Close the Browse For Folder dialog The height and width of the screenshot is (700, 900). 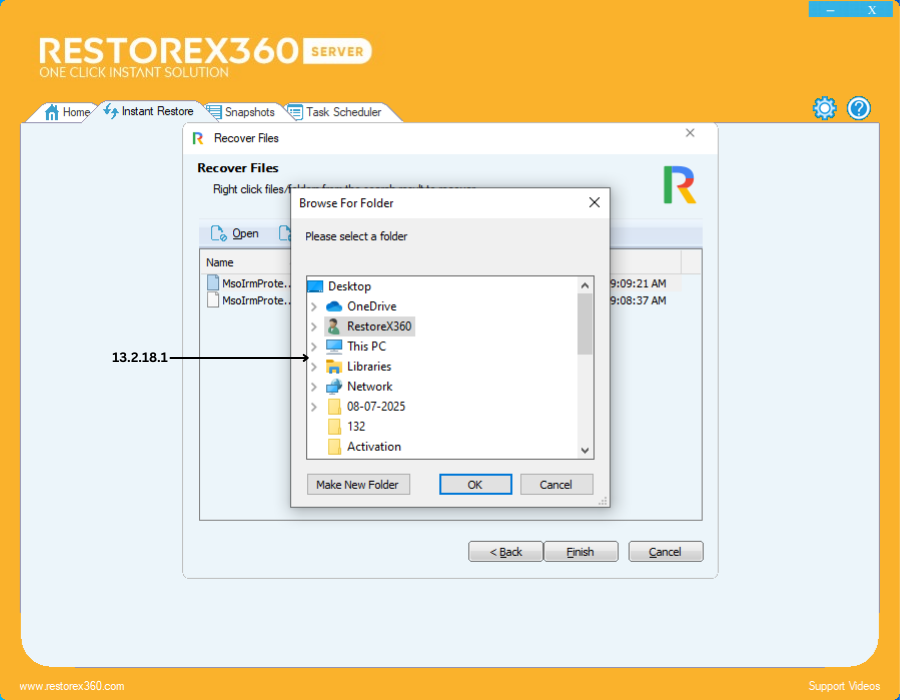point(595,203)
